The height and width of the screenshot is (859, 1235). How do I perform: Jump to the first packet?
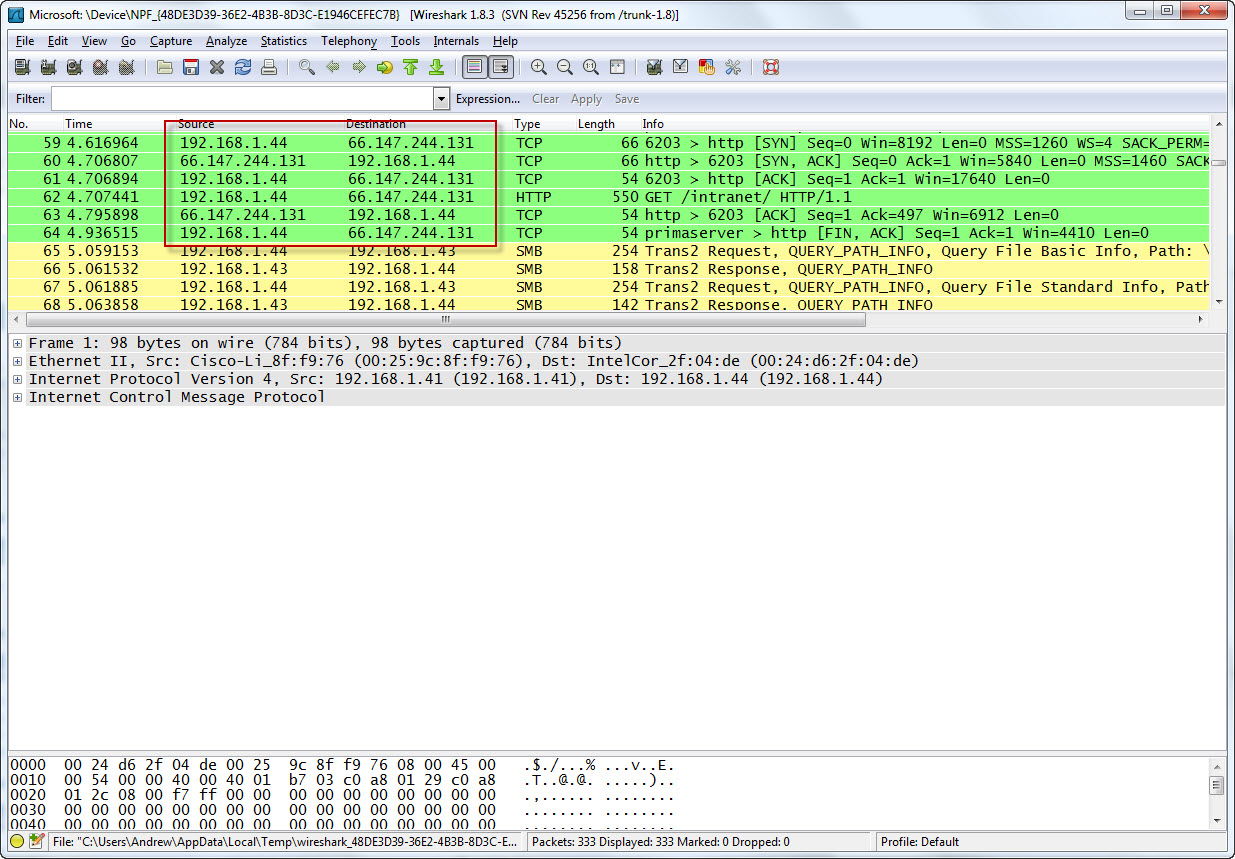pyautogui.click(x=410, y=67)
